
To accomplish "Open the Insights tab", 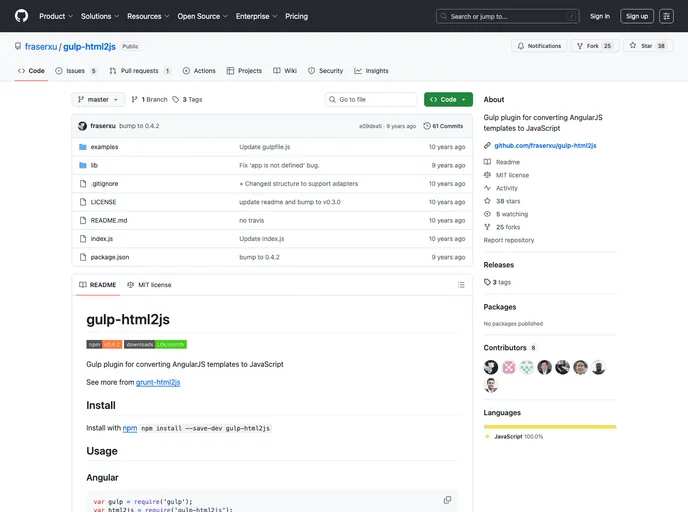I will pyautogui.click(x=371, y=71).
